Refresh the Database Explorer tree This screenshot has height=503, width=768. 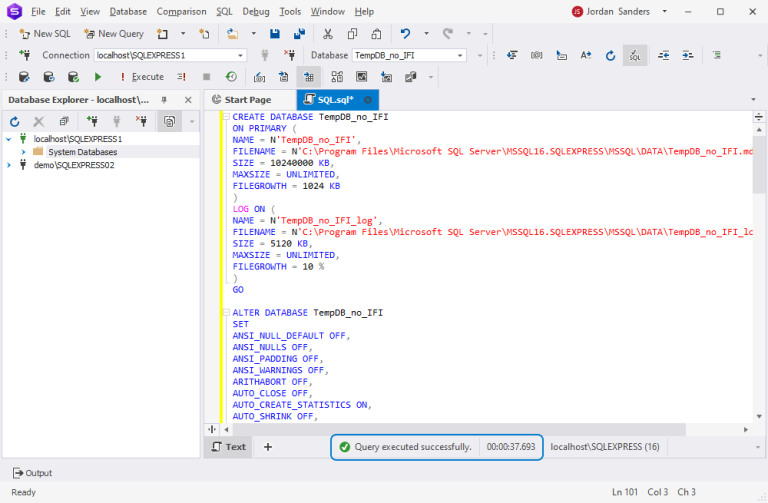tap(15, 121)
